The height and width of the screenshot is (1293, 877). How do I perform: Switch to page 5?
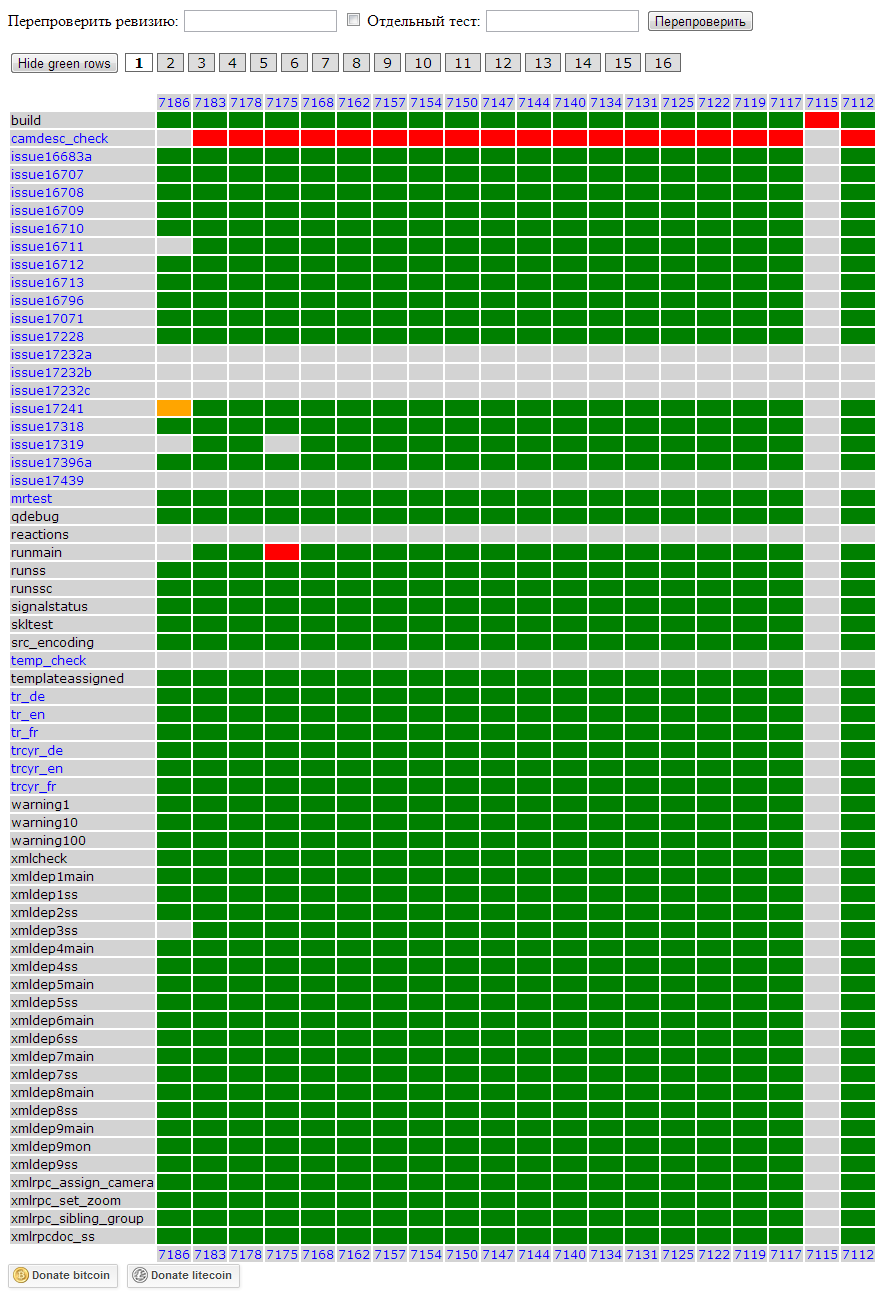pyautogui.click(x=263, y=63)
